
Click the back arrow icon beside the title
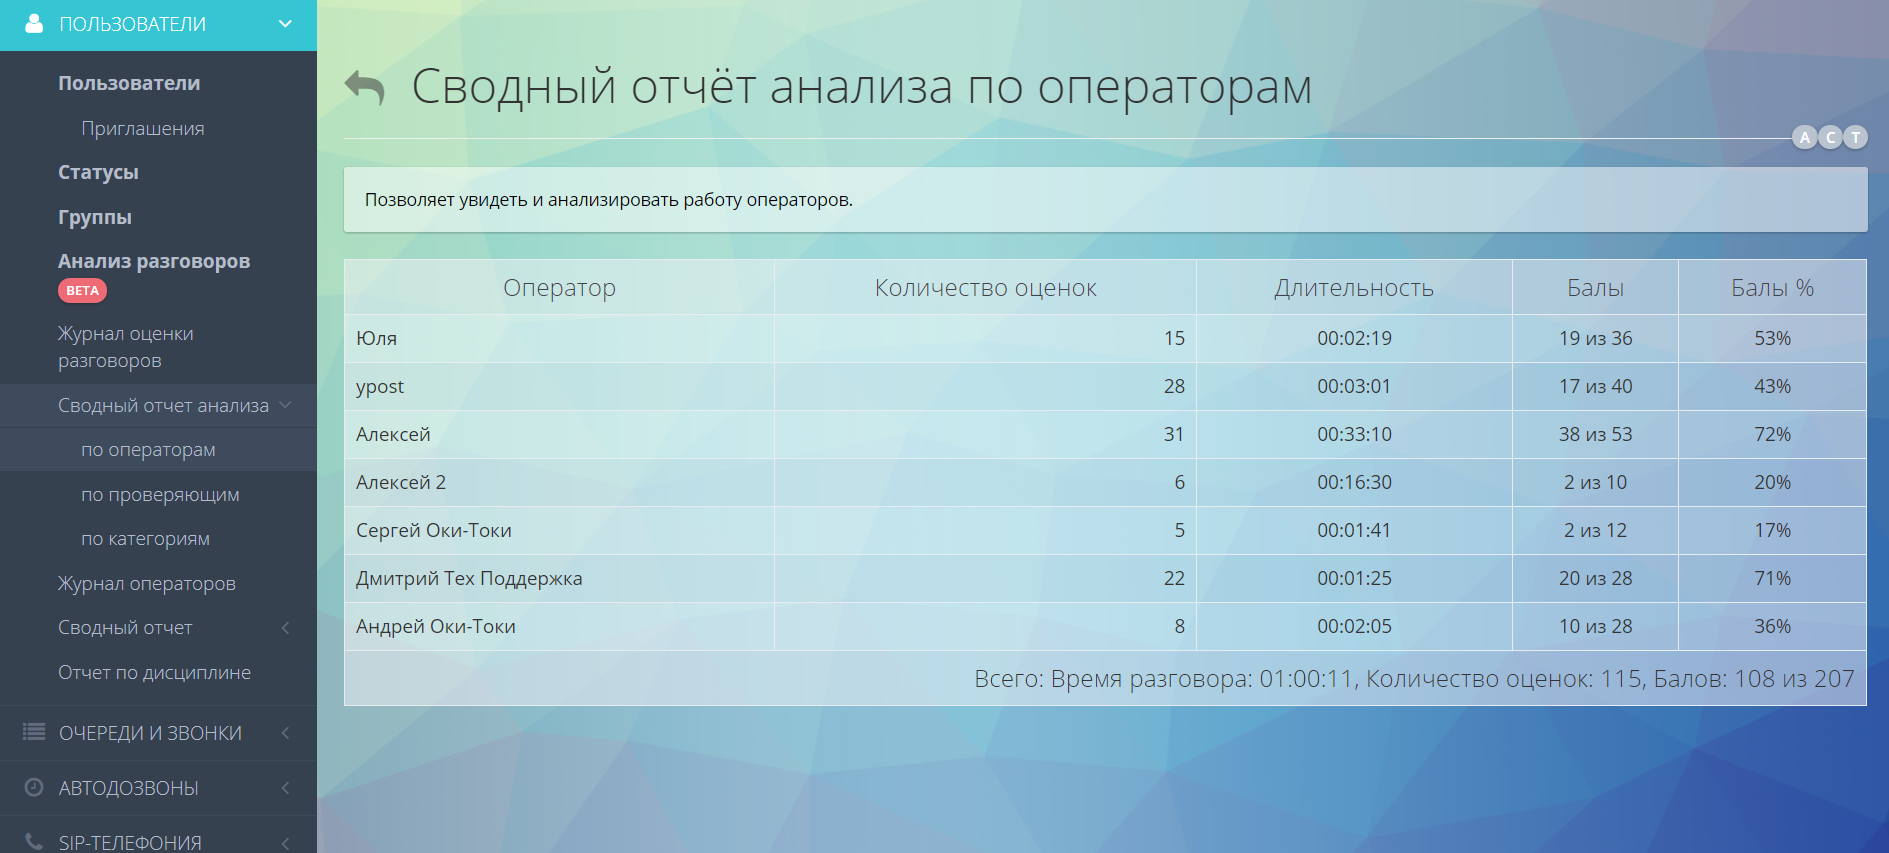pos(364,88)
